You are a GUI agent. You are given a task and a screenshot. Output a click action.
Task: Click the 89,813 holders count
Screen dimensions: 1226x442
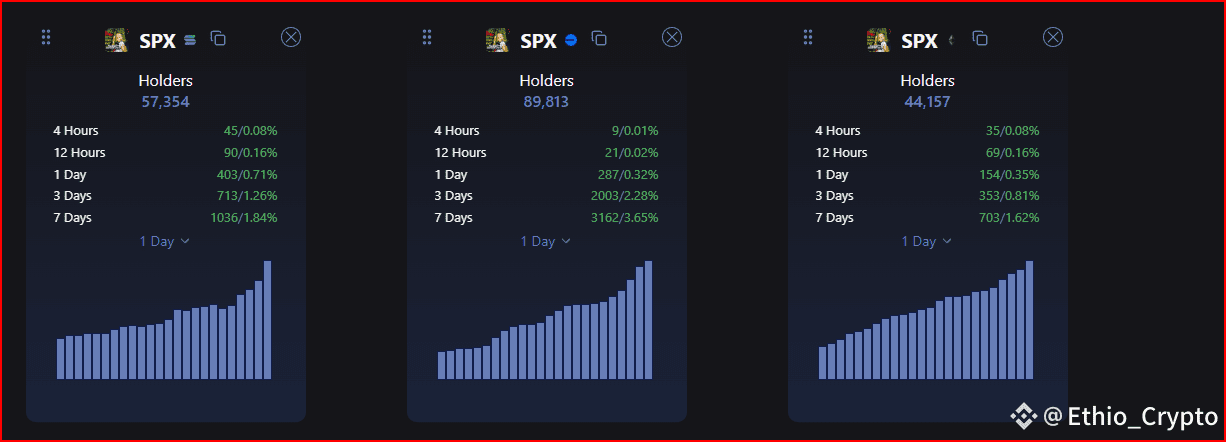pyautogui.click(x=546, y=101)
